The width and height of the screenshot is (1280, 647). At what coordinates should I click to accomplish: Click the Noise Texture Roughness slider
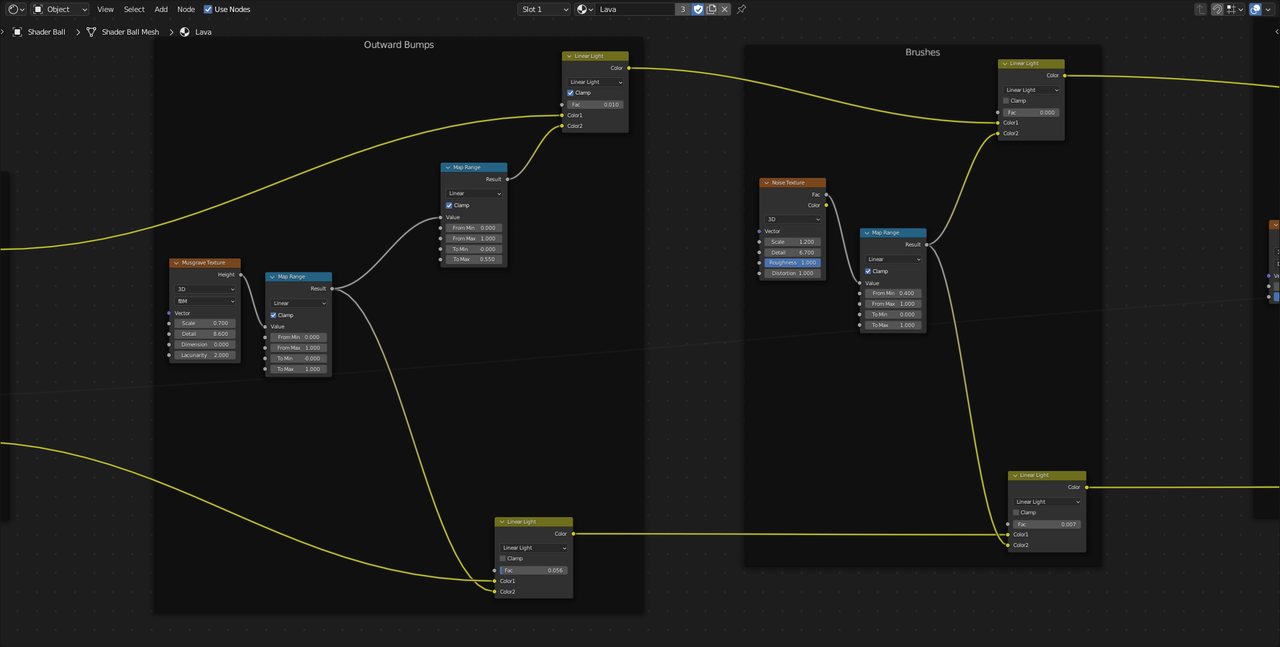click(793, 263)
